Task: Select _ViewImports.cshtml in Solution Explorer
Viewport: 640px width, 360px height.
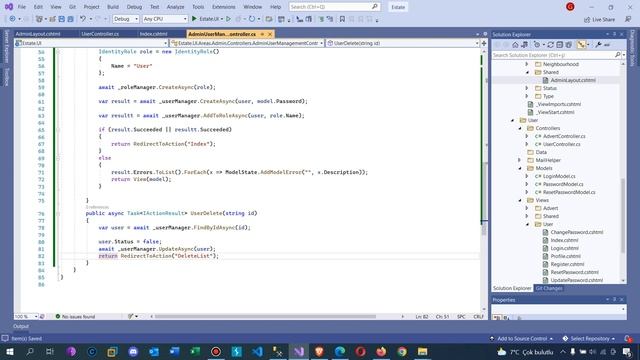Action: pos(558,104)
